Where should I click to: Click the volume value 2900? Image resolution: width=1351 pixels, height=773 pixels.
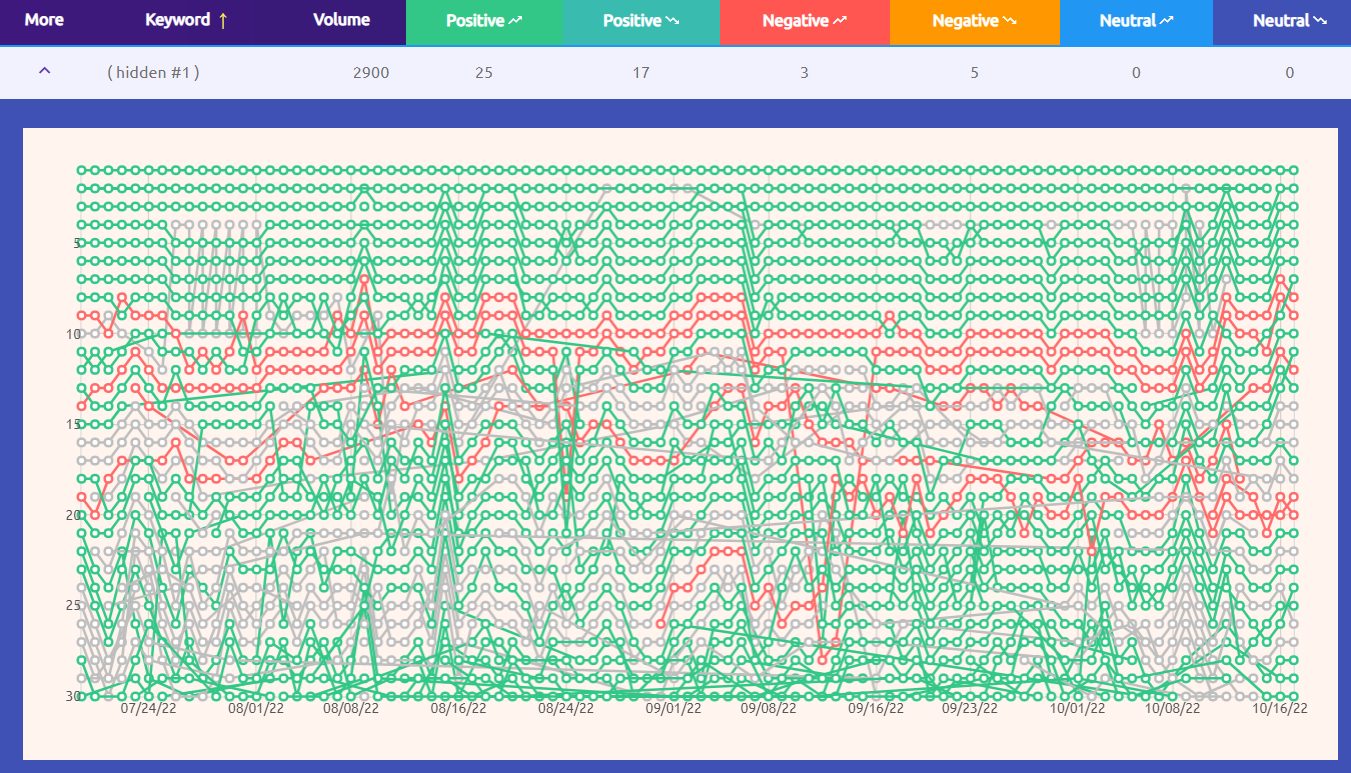[x=371, y=72]
